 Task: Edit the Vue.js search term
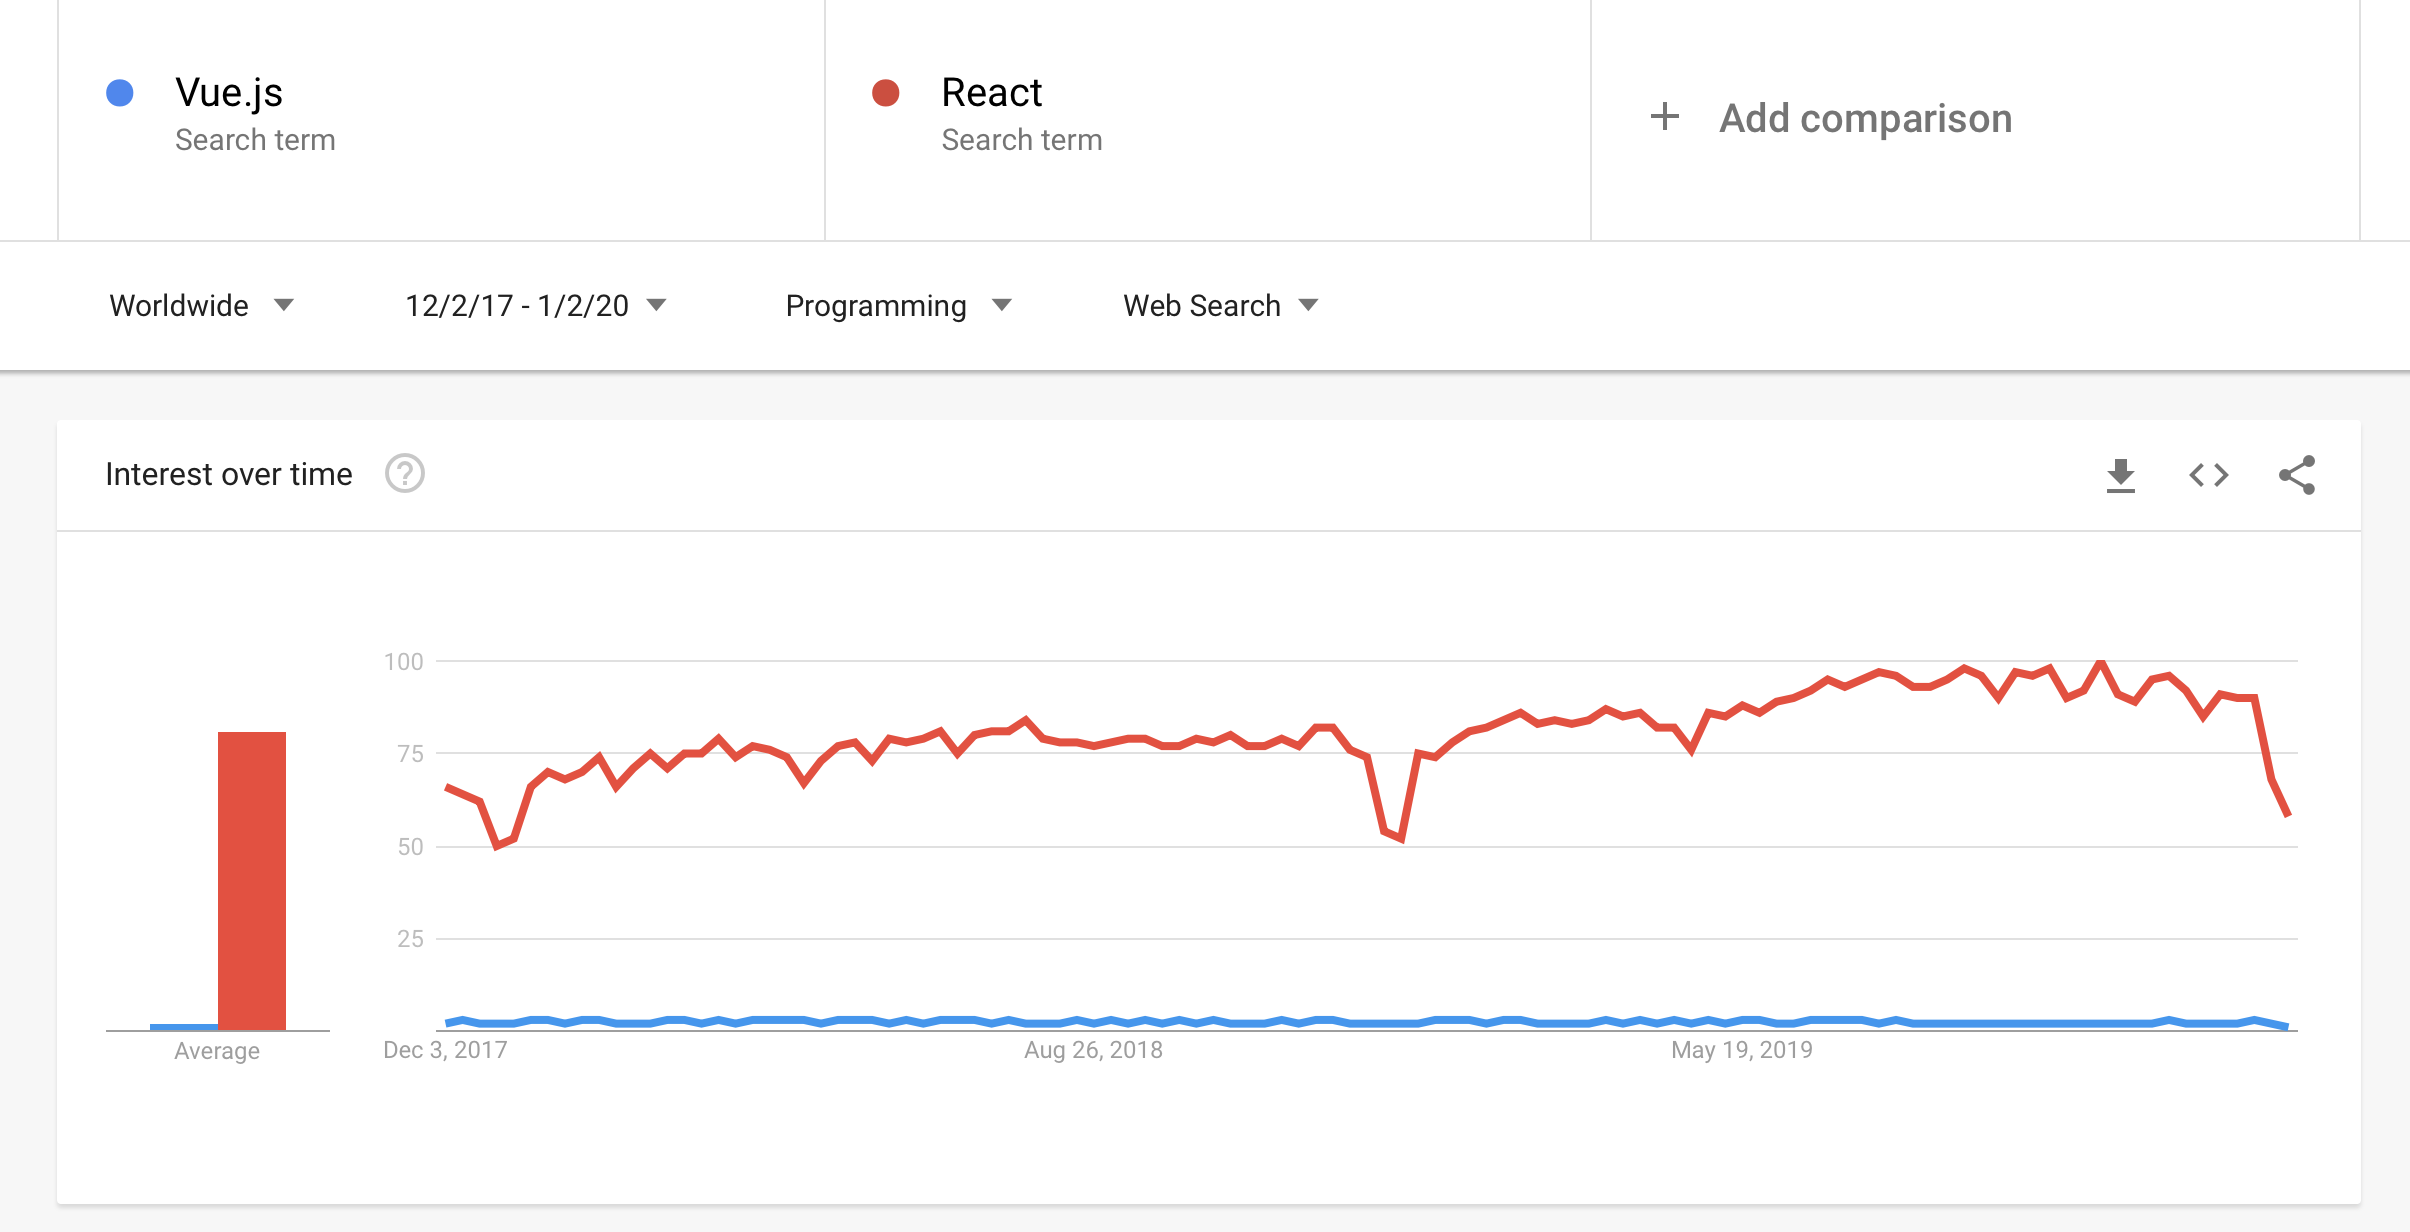(229, 92)
